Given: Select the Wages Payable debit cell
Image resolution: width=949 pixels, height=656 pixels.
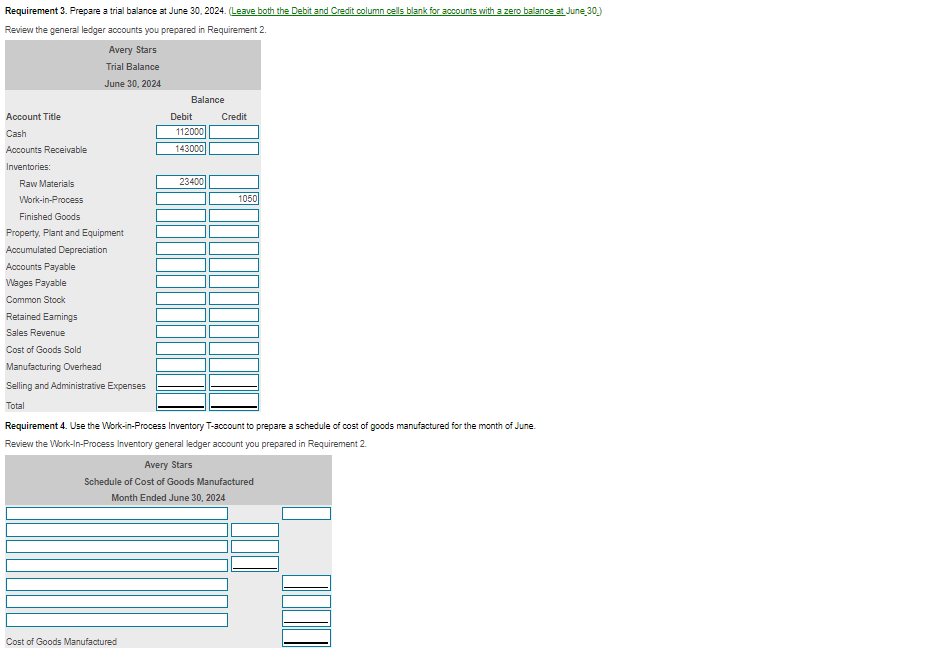Looking at the screenshot, I should 181,281.
